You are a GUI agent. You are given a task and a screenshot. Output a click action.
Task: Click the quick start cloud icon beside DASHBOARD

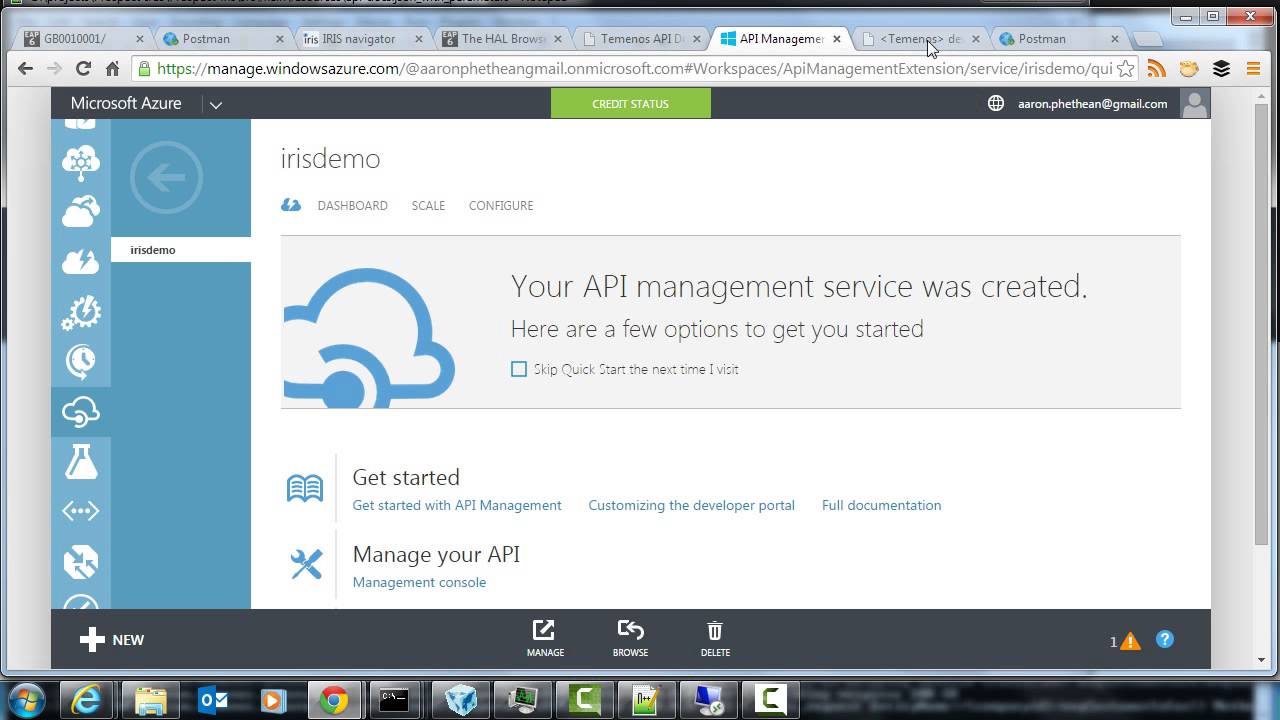[291, 205]
